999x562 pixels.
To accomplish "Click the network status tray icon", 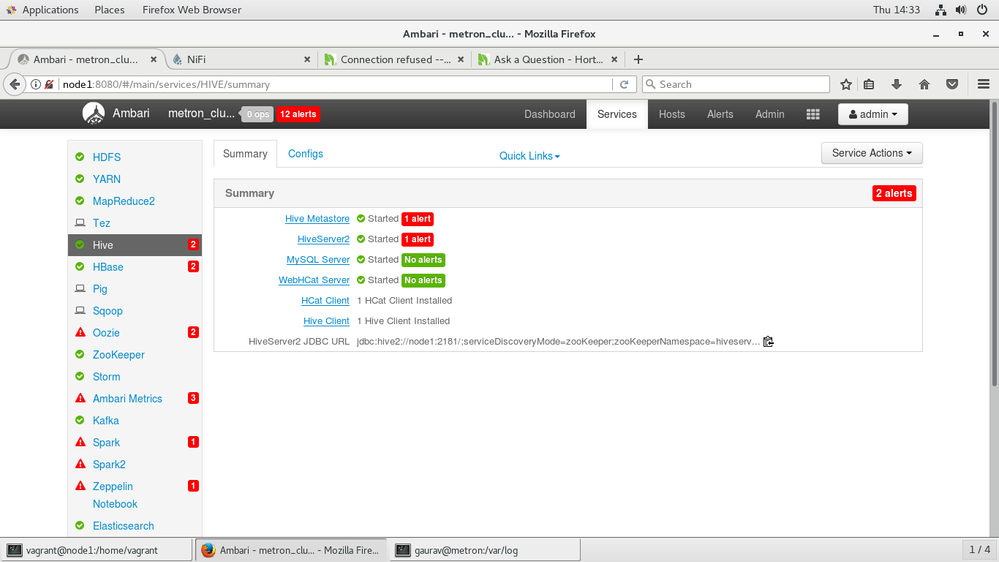I will tap(940, 10).
